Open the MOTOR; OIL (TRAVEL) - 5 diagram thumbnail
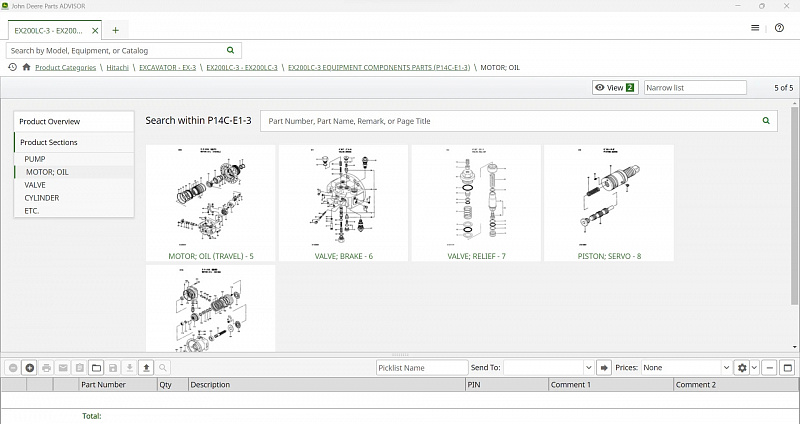Image resolution: width=800 pixels, height=424 pixels. [211, 203]
